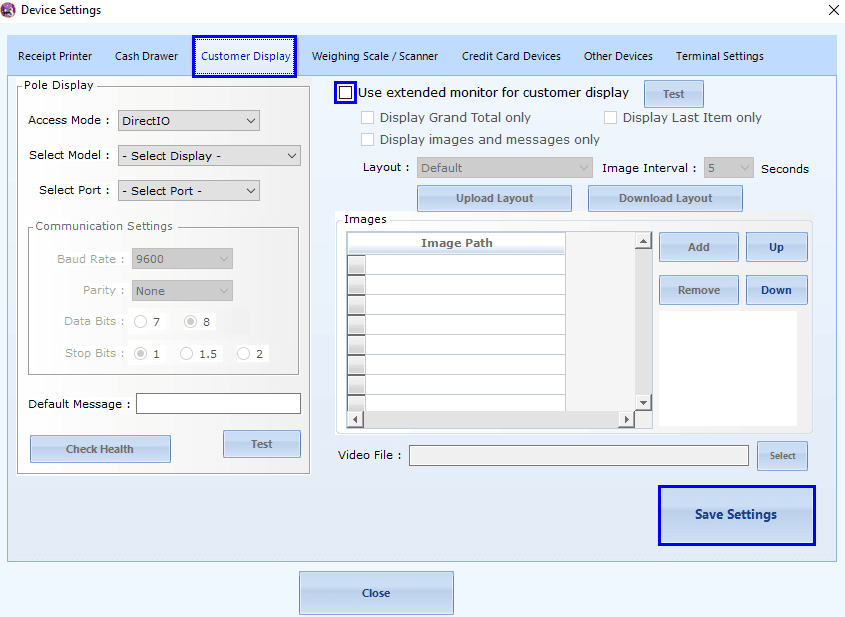This screenshot has width=845, height=617.
Task: Open the Weighing Scale / Scanner tab
Action: click(x=375, y=56)
